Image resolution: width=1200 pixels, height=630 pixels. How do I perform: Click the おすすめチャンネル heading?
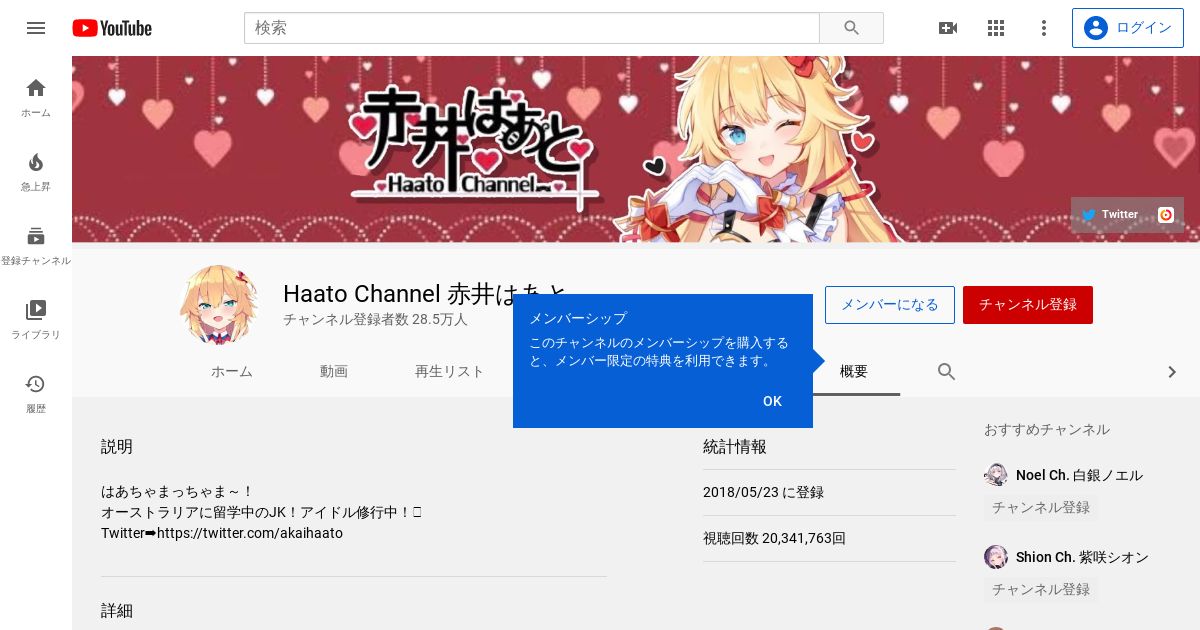(1047, 429)
